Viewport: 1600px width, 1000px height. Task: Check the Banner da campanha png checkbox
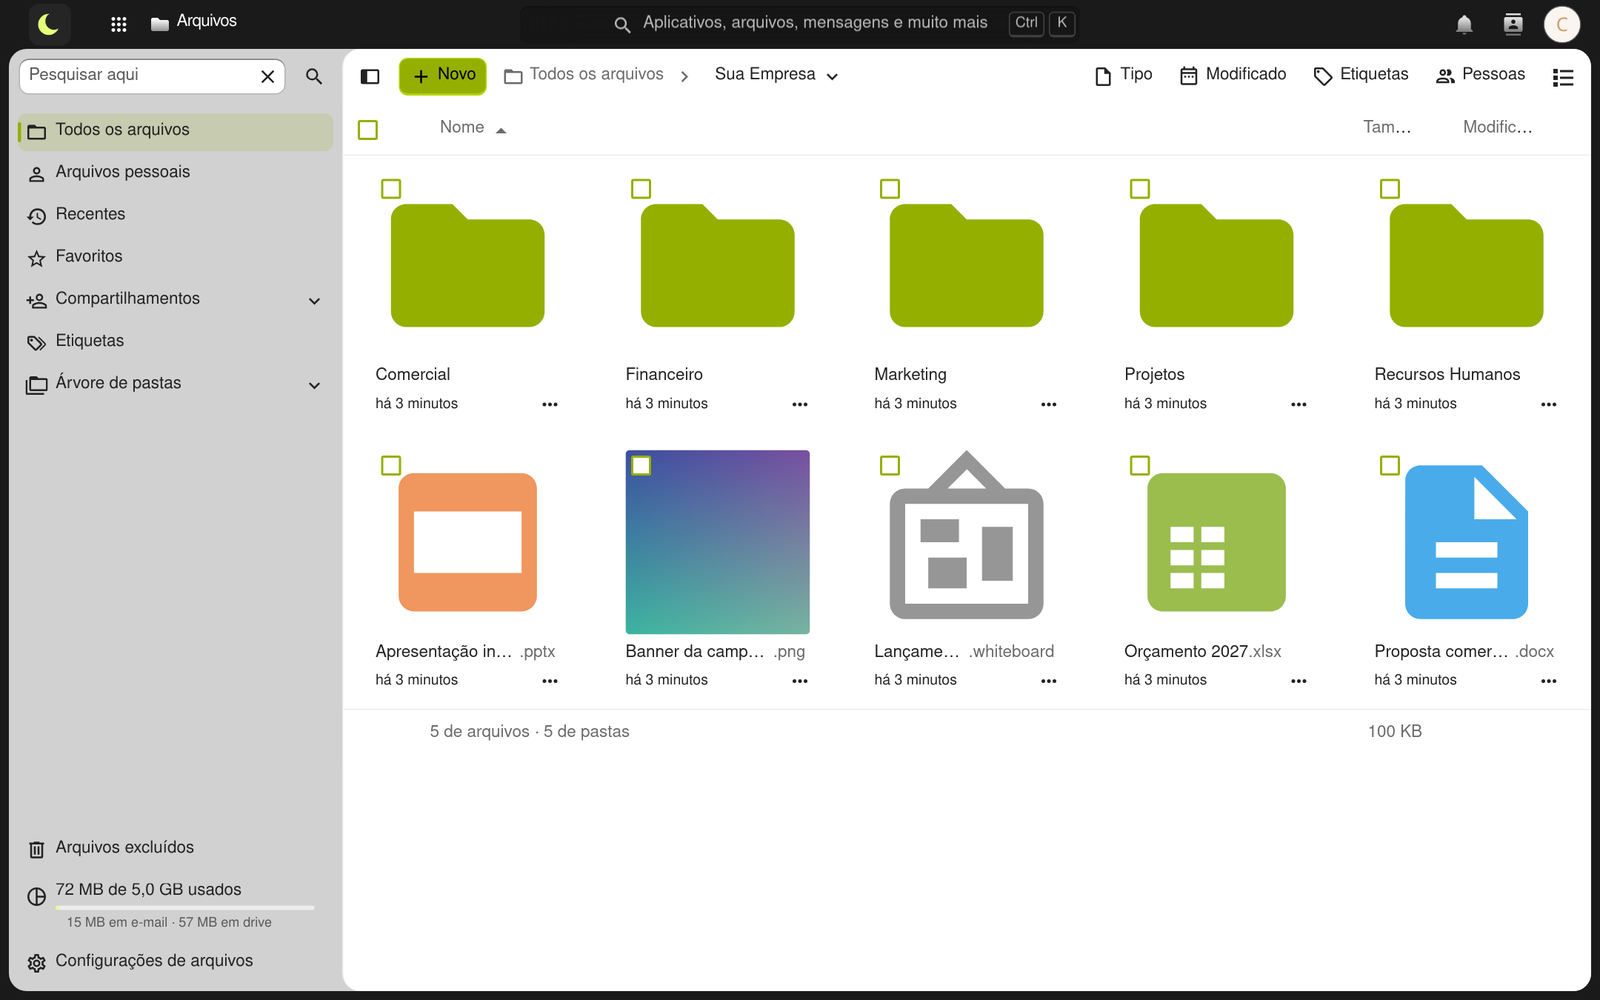[641, 465]
